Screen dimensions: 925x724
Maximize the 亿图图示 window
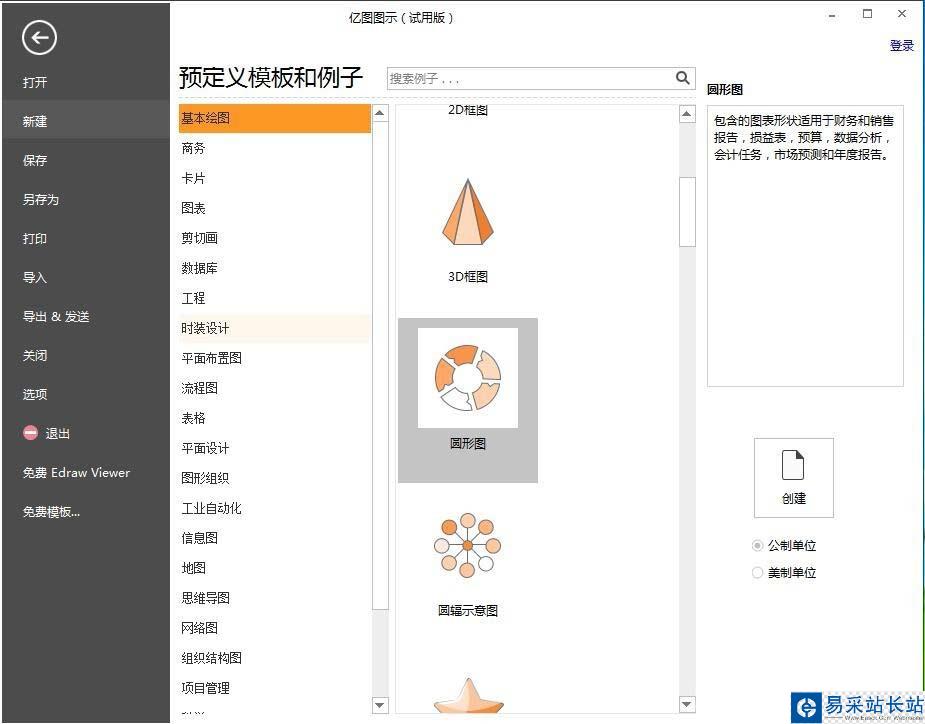pos(867,14)
